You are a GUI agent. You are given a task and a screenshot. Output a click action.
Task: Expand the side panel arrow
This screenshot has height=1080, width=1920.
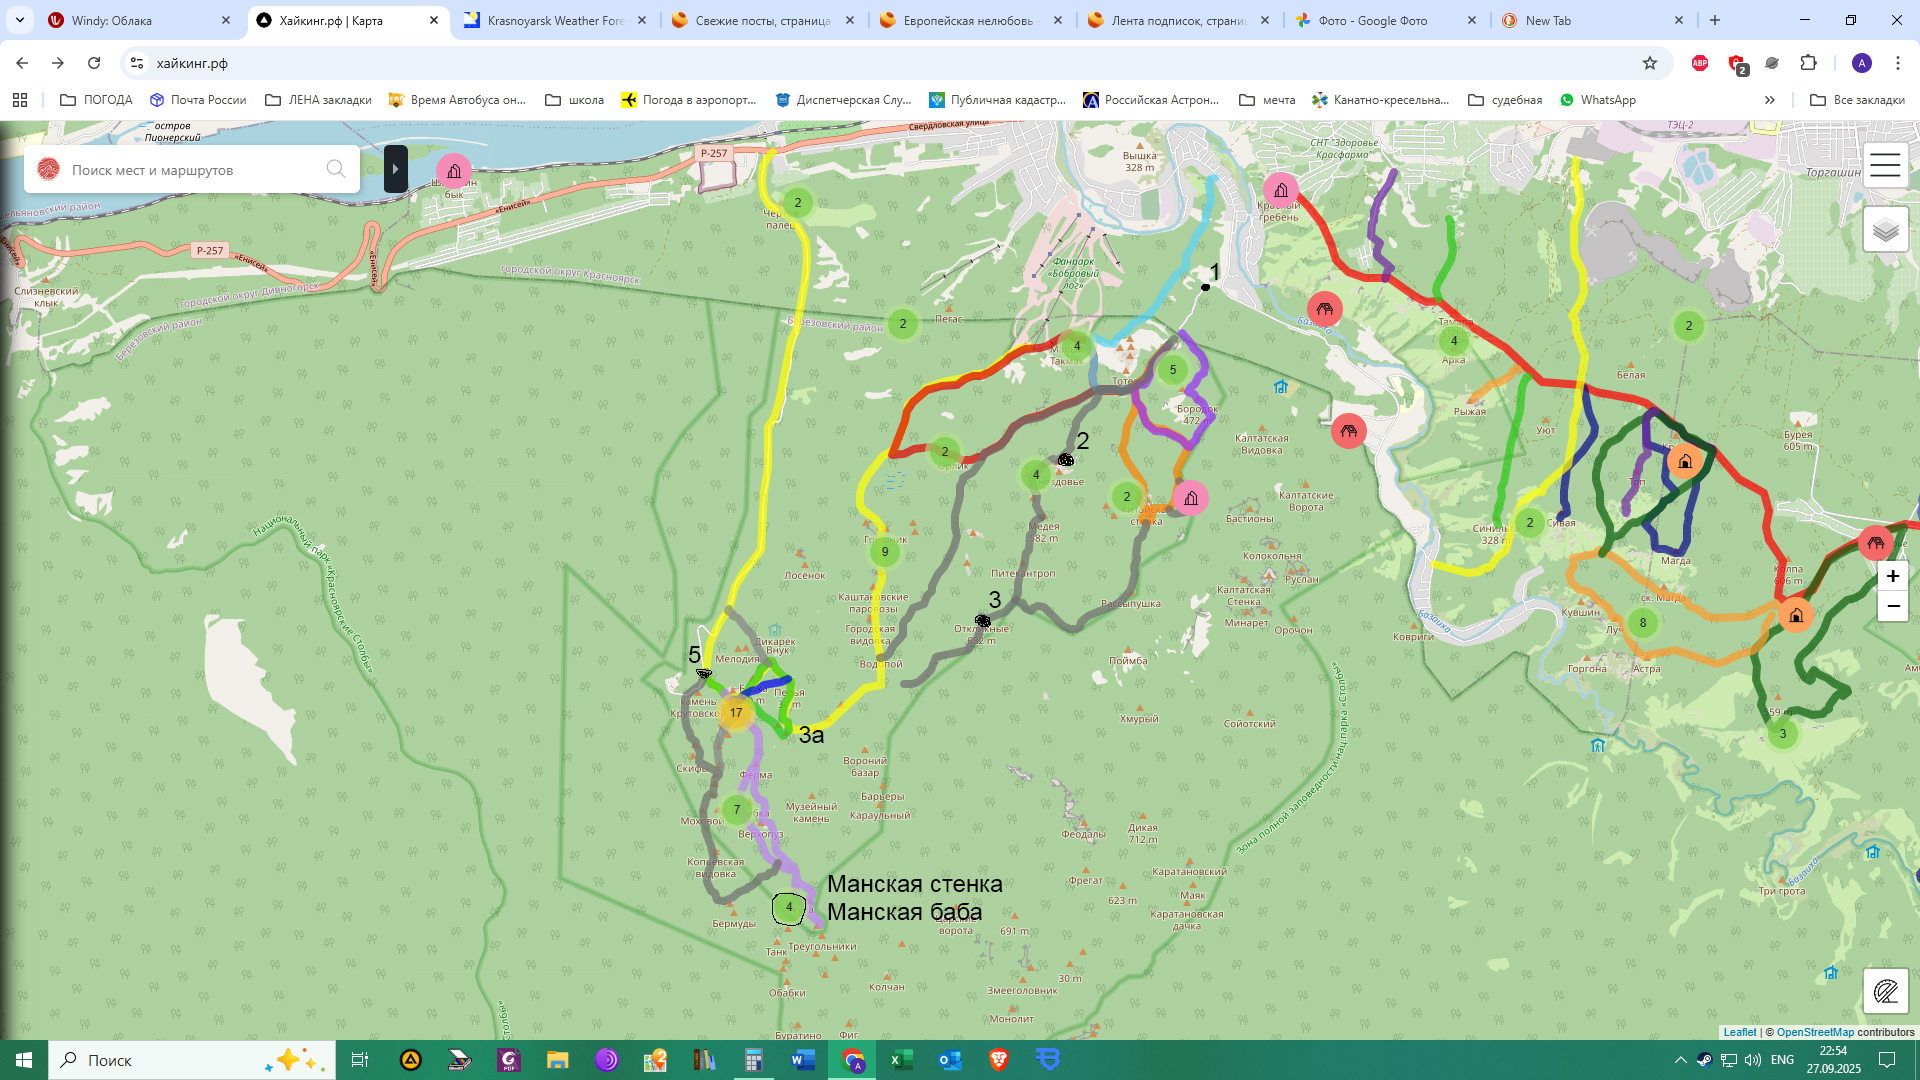(x=395, y=169)
